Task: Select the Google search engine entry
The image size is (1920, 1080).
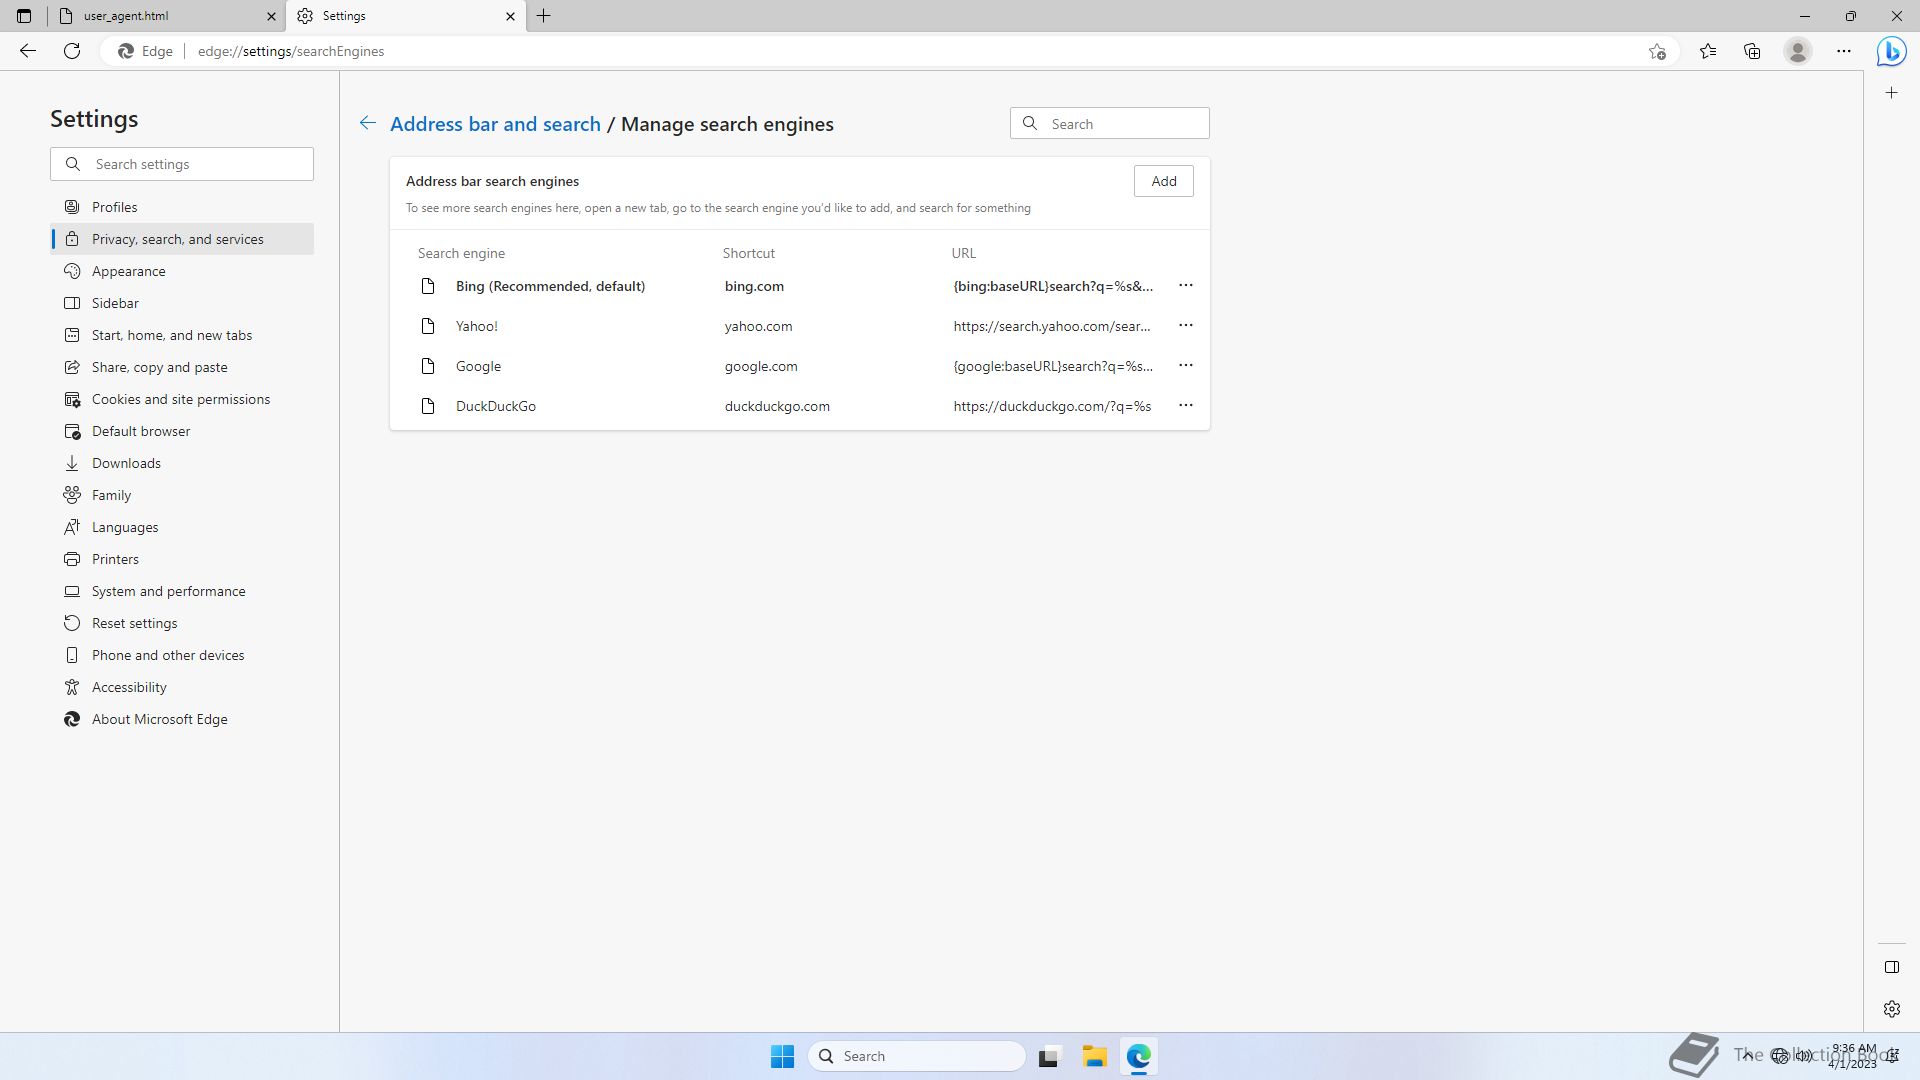Action: click(478, 366)
